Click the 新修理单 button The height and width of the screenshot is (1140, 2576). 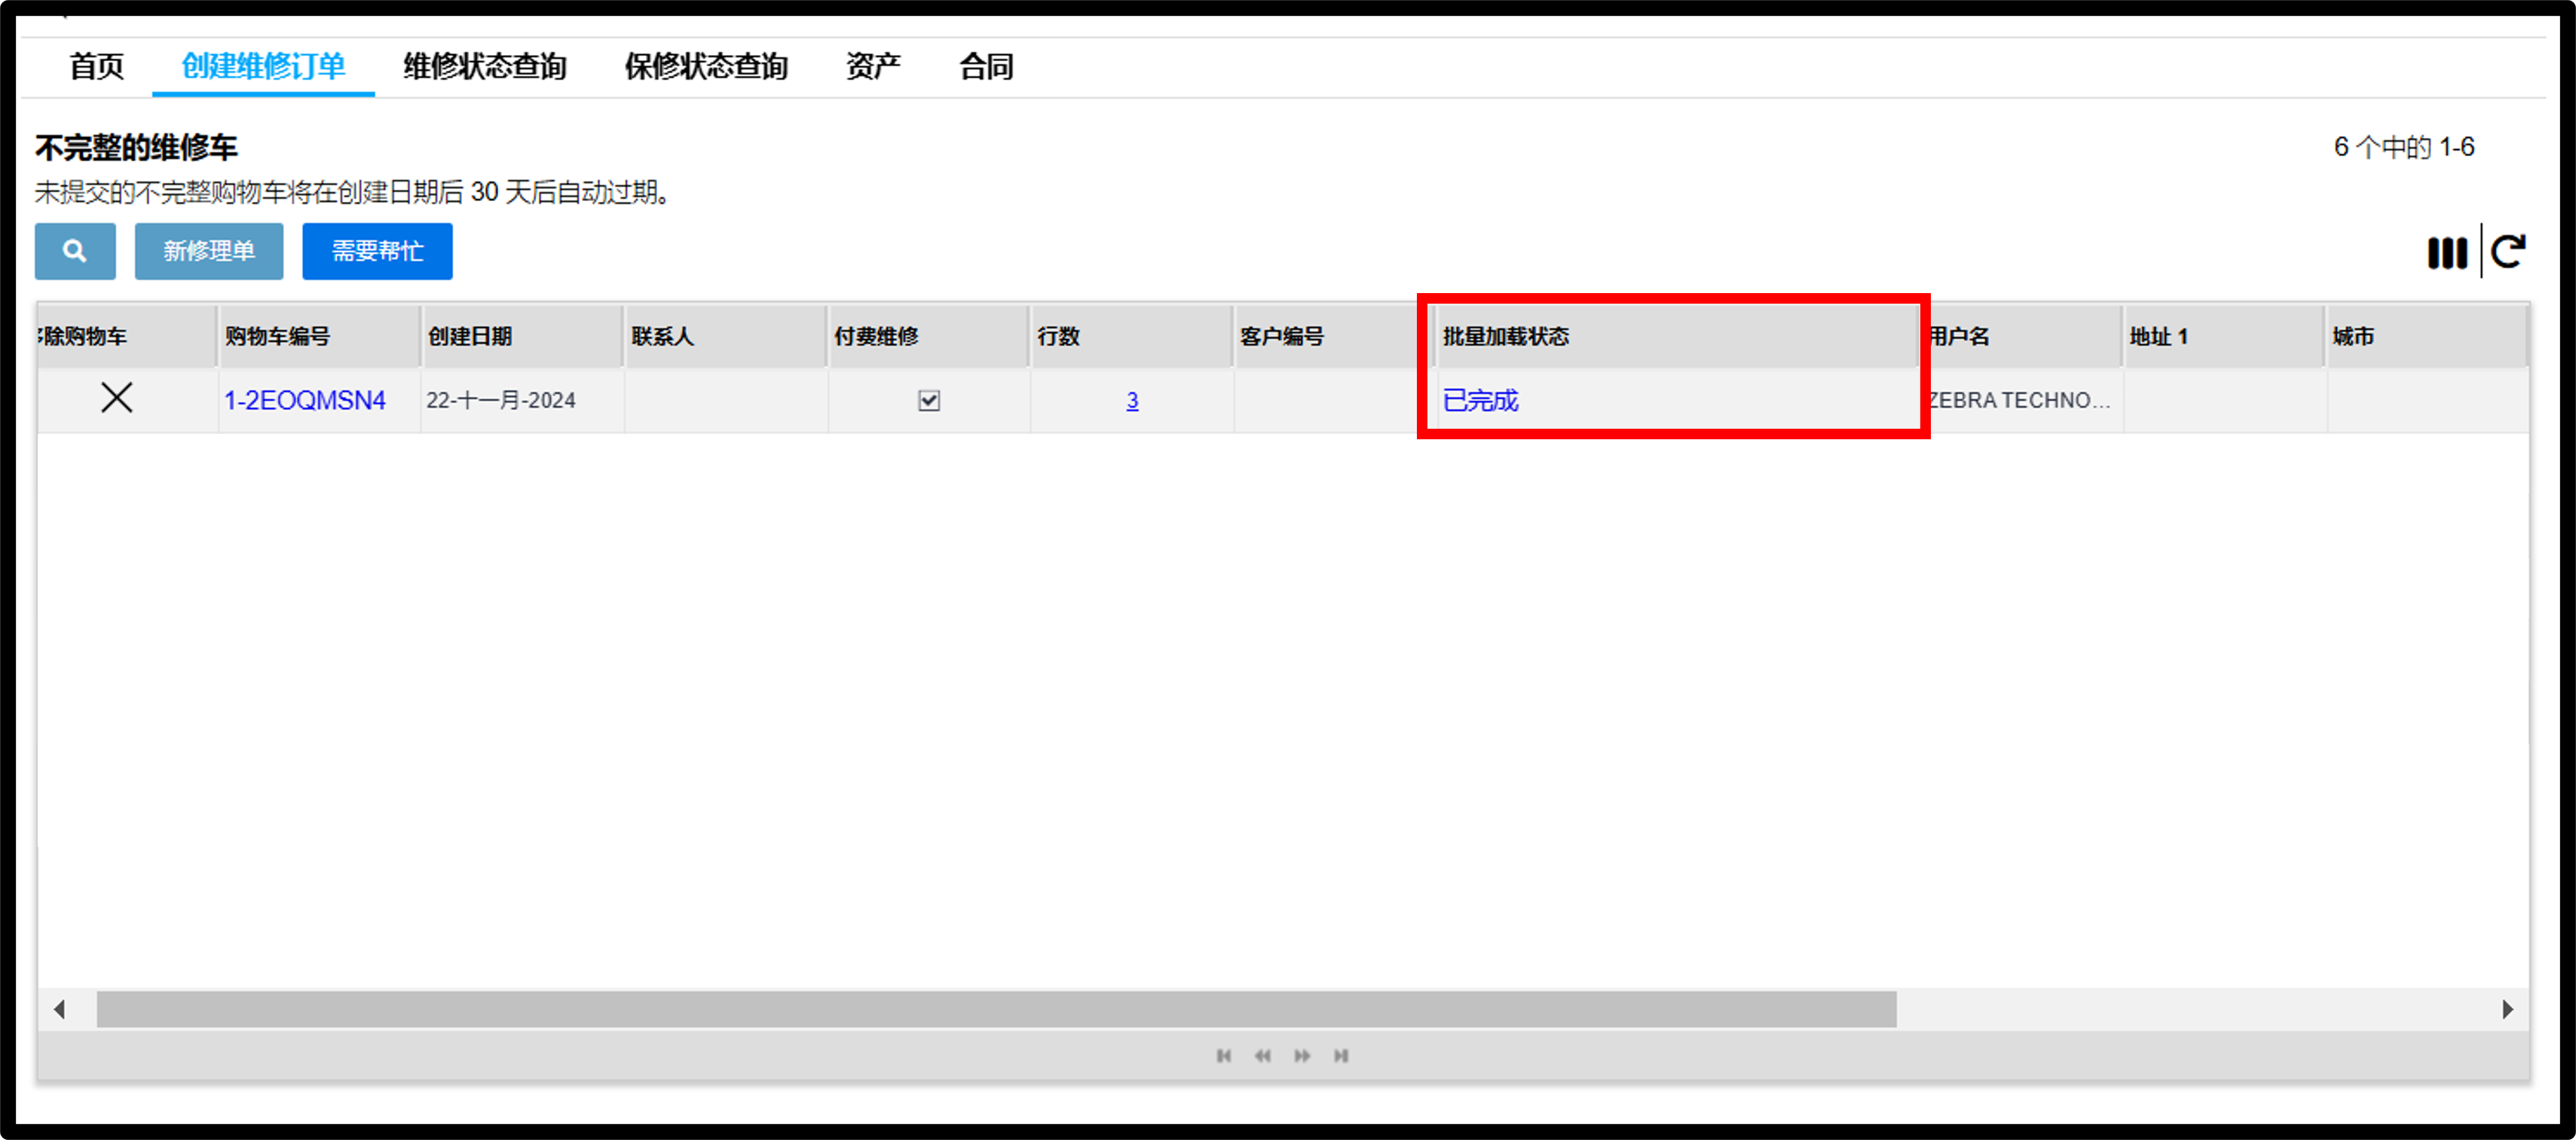tap(209, 251)
